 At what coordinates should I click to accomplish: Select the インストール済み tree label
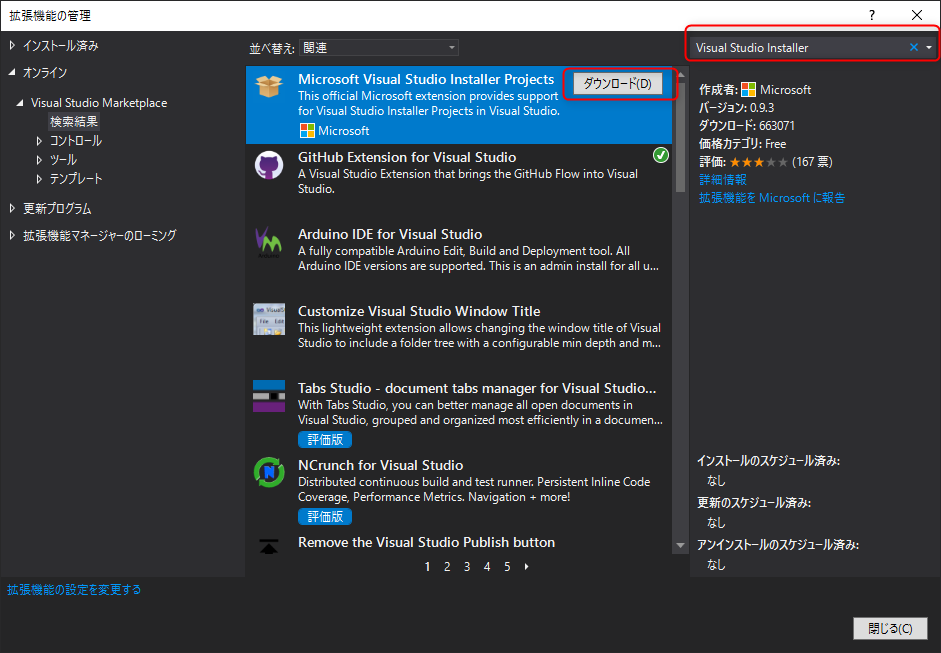click(x=61, y=46)
